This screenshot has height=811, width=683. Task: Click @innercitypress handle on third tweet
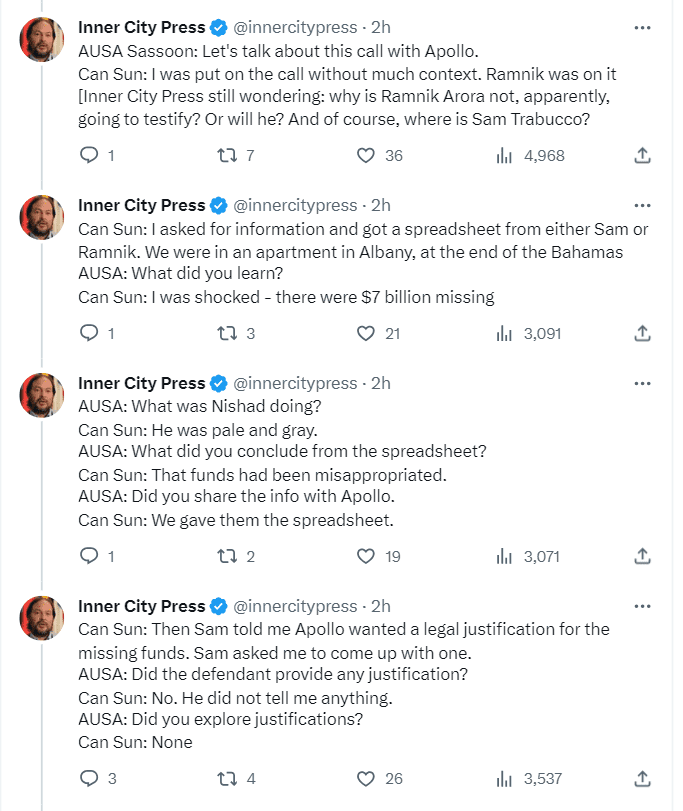point(295,383)
